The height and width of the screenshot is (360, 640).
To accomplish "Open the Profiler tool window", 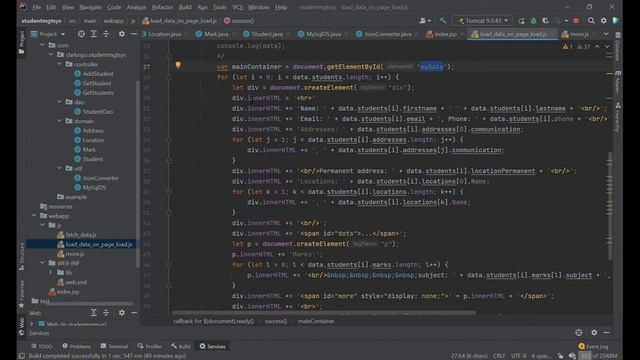I will coord(150,346).
